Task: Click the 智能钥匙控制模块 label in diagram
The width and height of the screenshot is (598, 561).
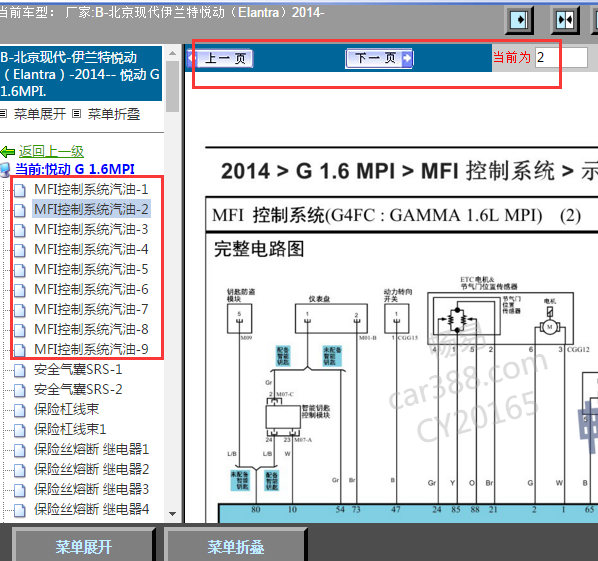Action: [x=316, y=412]
